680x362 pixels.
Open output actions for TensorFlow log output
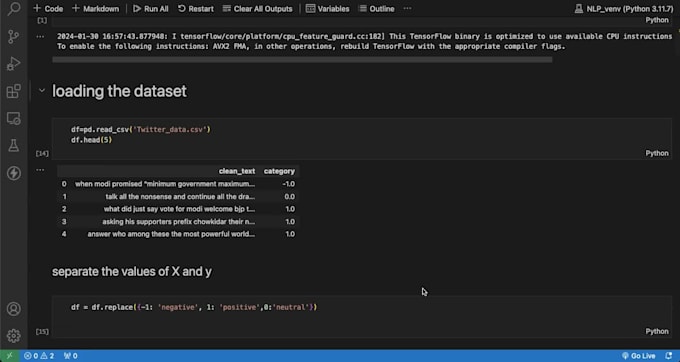click(40, 36)
